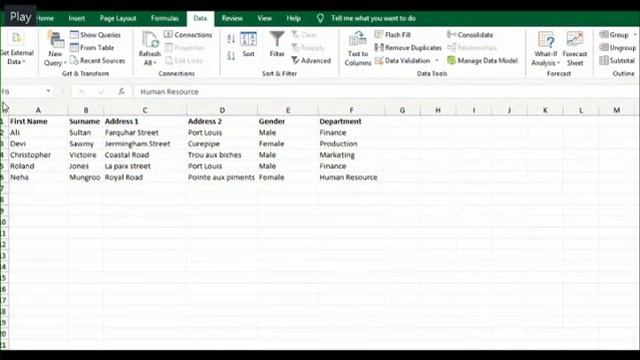The height and width of the screenshot is (360, 640).
Task: Click the Consolidate tool
Action: pyautogui.click(x=470, y=35)
